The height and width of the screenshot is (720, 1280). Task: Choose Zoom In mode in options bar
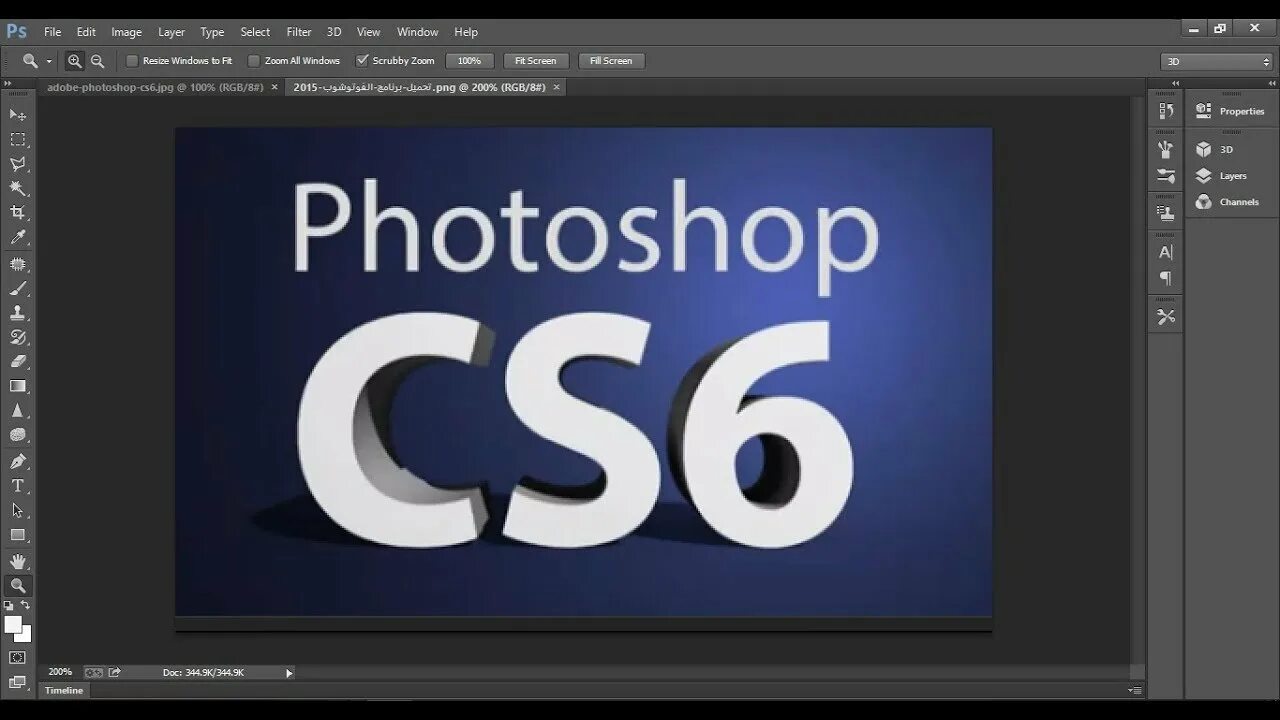pyautogui.click(x=75, y=61)
